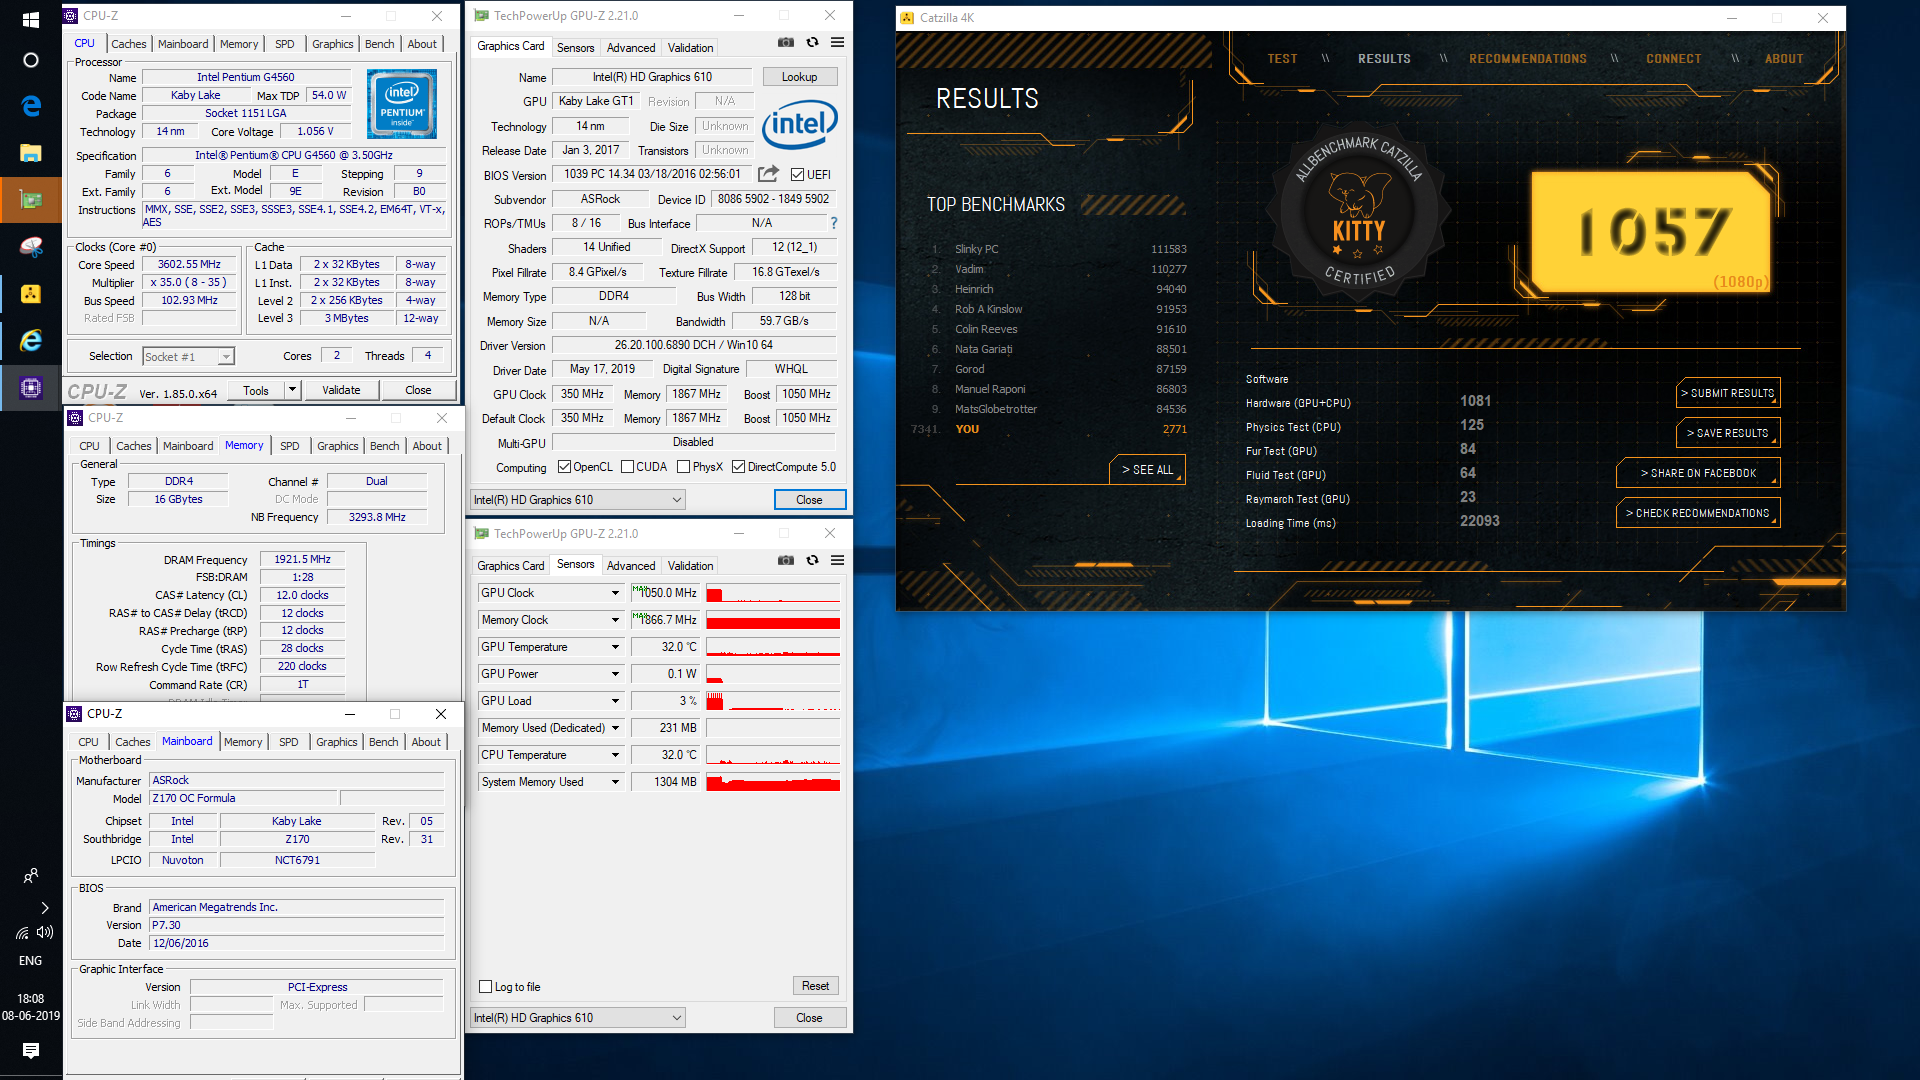Refresh GPU-Z data in top window
The height and width of the screenshot is (1080, 1920).
(812, 43)
